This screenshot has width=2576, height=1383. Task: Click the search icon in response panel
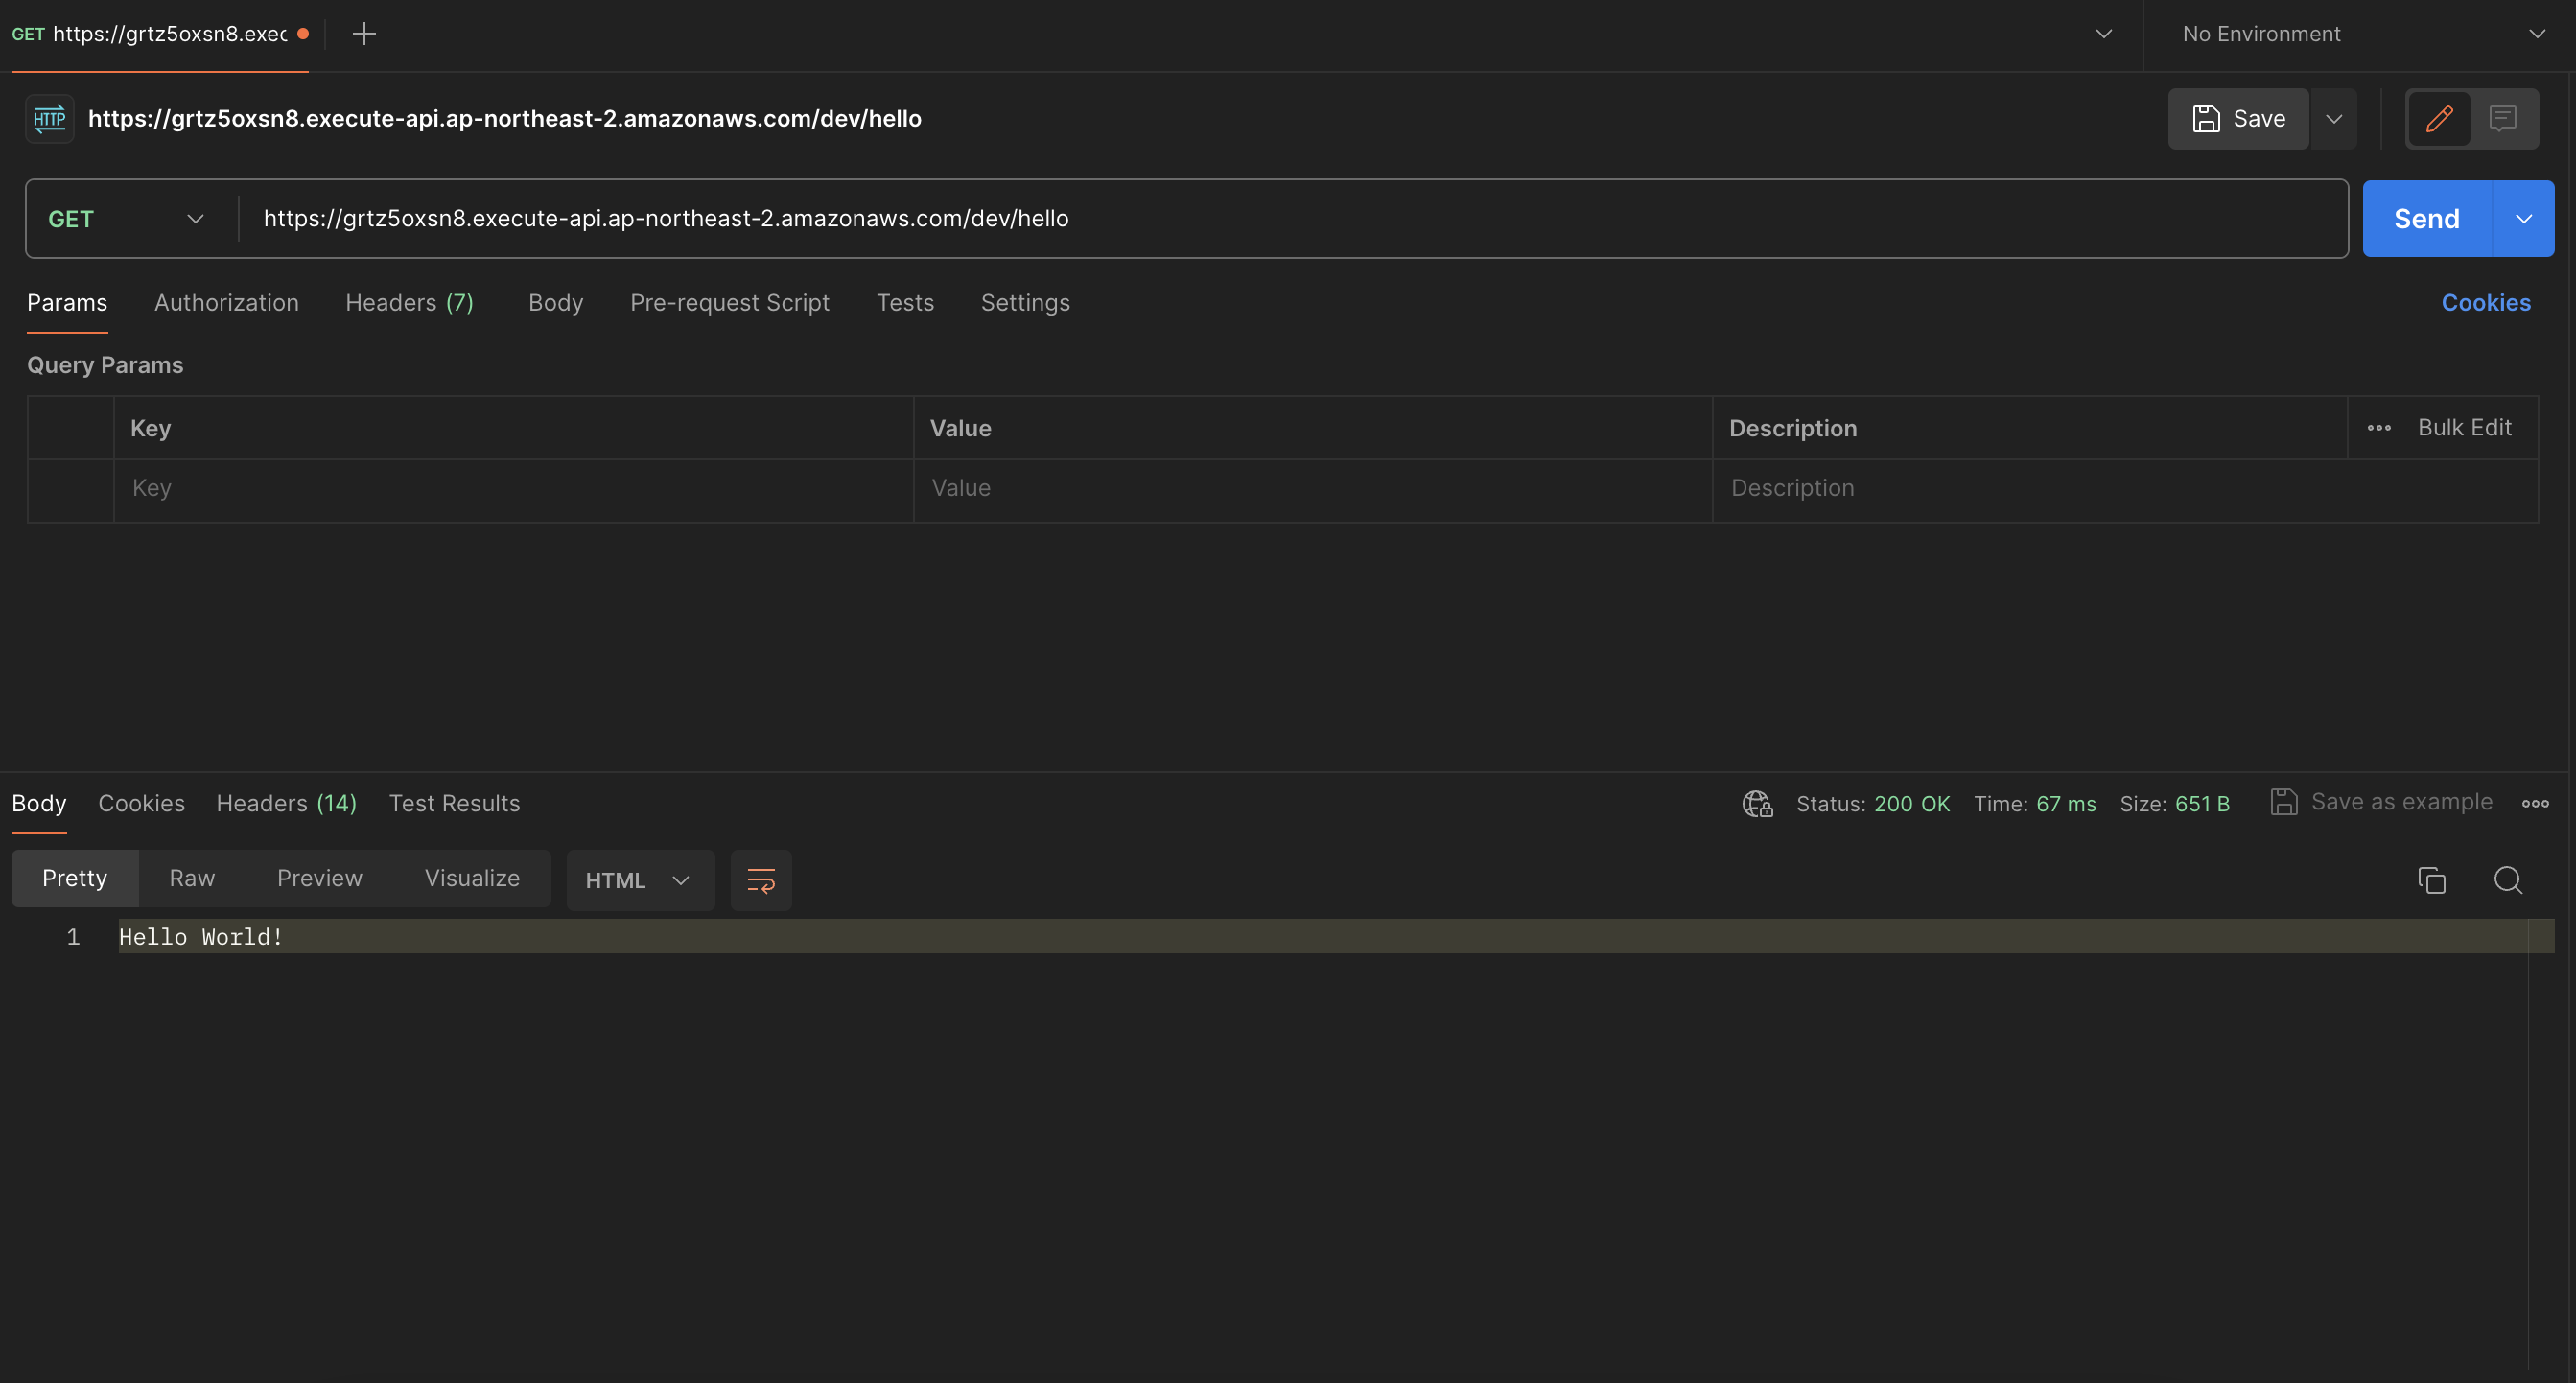(x=2506, y=880)
